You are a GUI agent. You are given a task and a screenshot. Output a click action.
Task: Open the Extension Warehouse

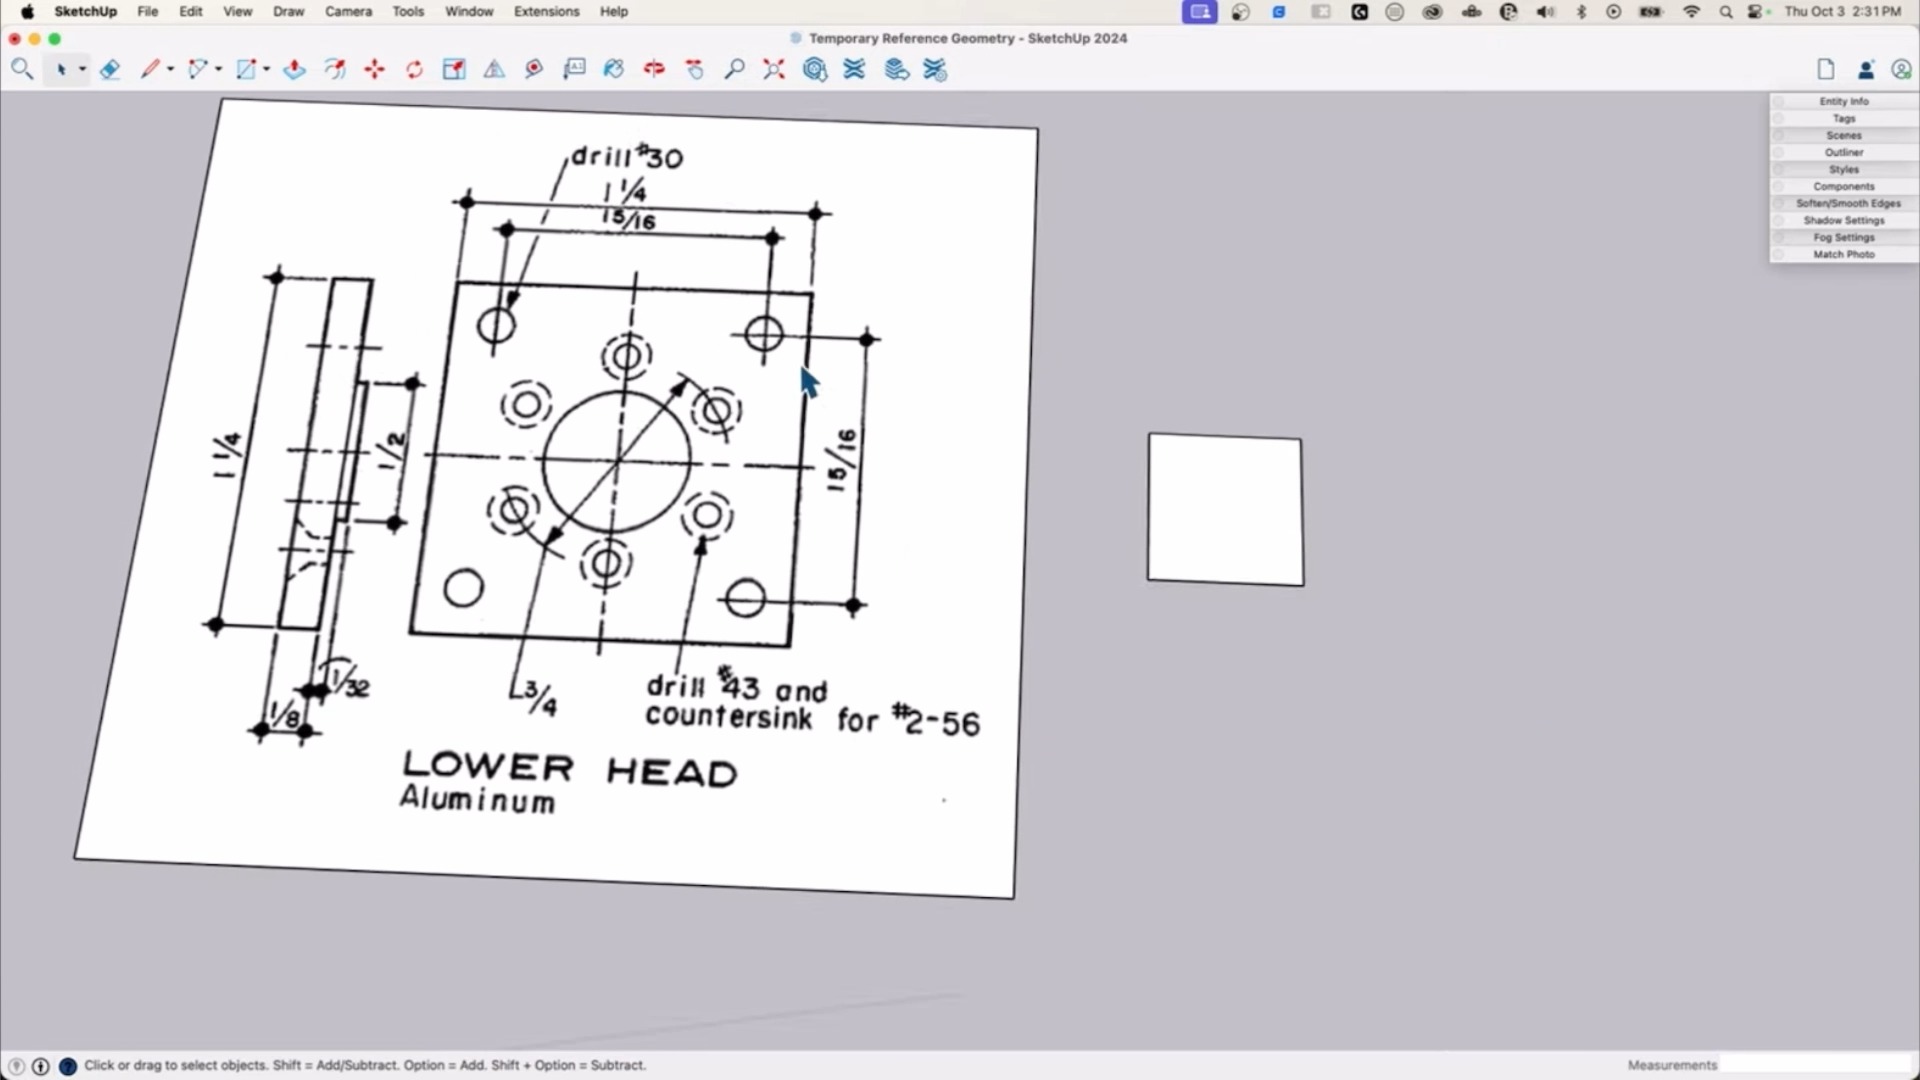click(x=854, y=69)
